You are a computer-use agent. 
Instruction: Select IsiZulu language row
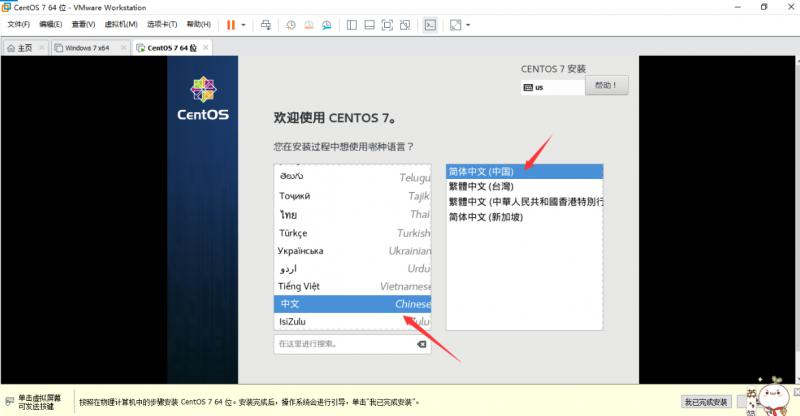point(353,322)
